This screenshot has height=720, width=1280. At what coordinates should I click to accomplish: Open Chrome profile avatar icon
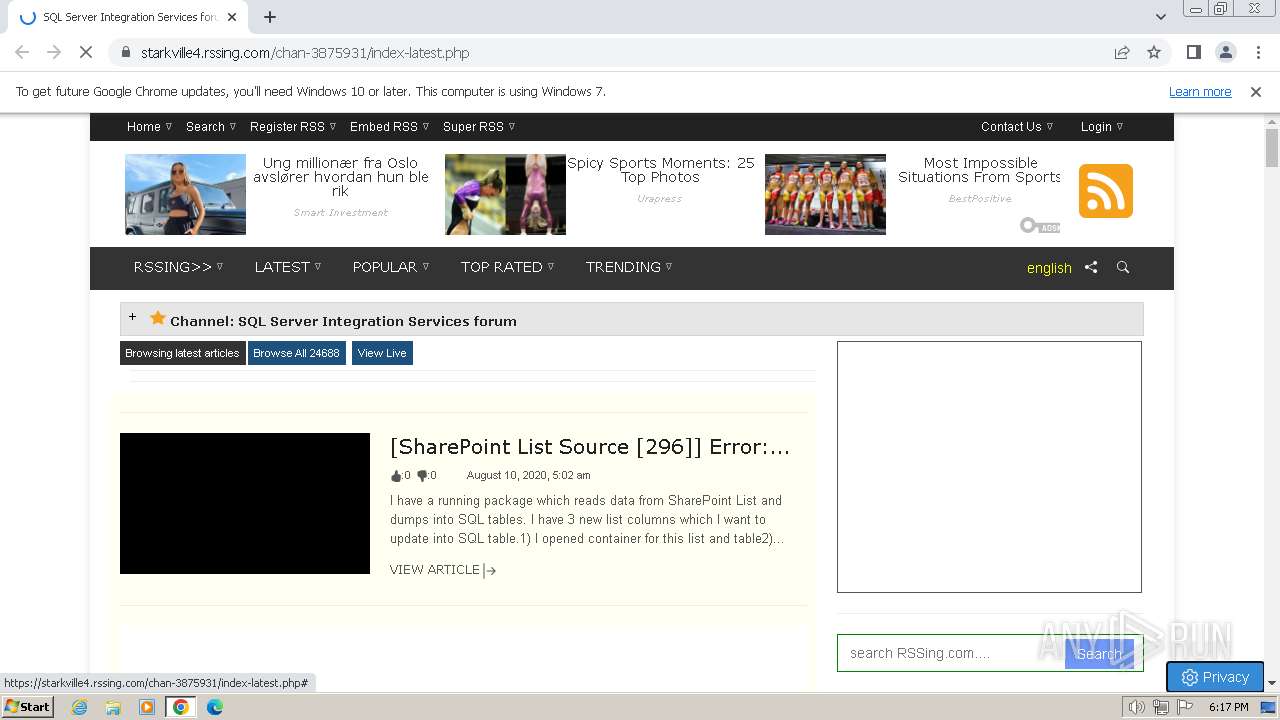(x=1226, y=52)
